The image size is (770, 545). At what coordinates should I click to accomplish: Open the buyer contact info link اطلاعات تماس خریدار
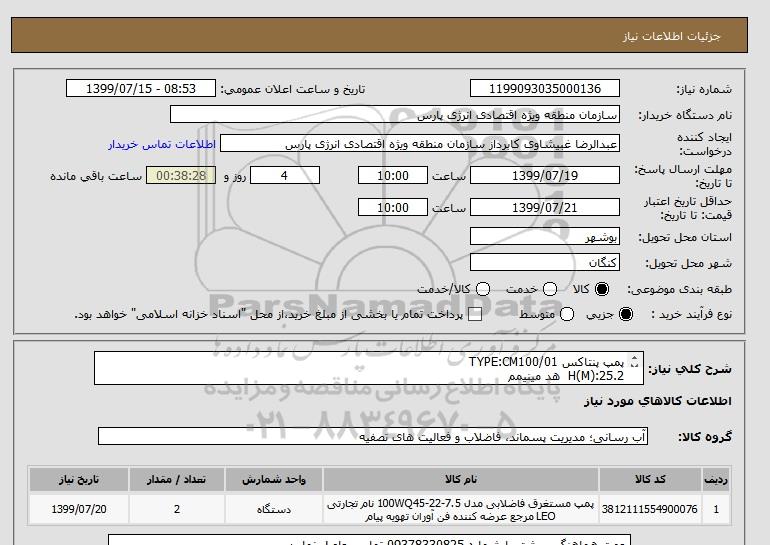pyautogui.click(x=162, y=144)
